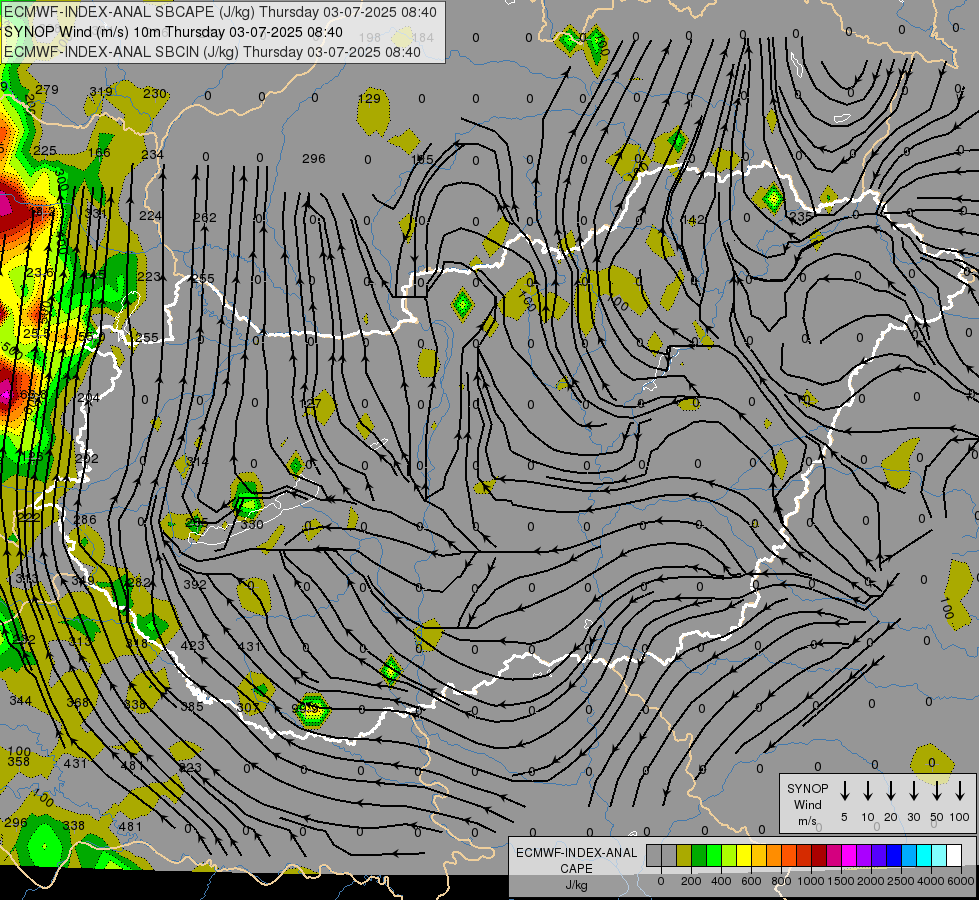Click the 50 m/s wind arrow in legend
The image size is (979, 900).
937,791
